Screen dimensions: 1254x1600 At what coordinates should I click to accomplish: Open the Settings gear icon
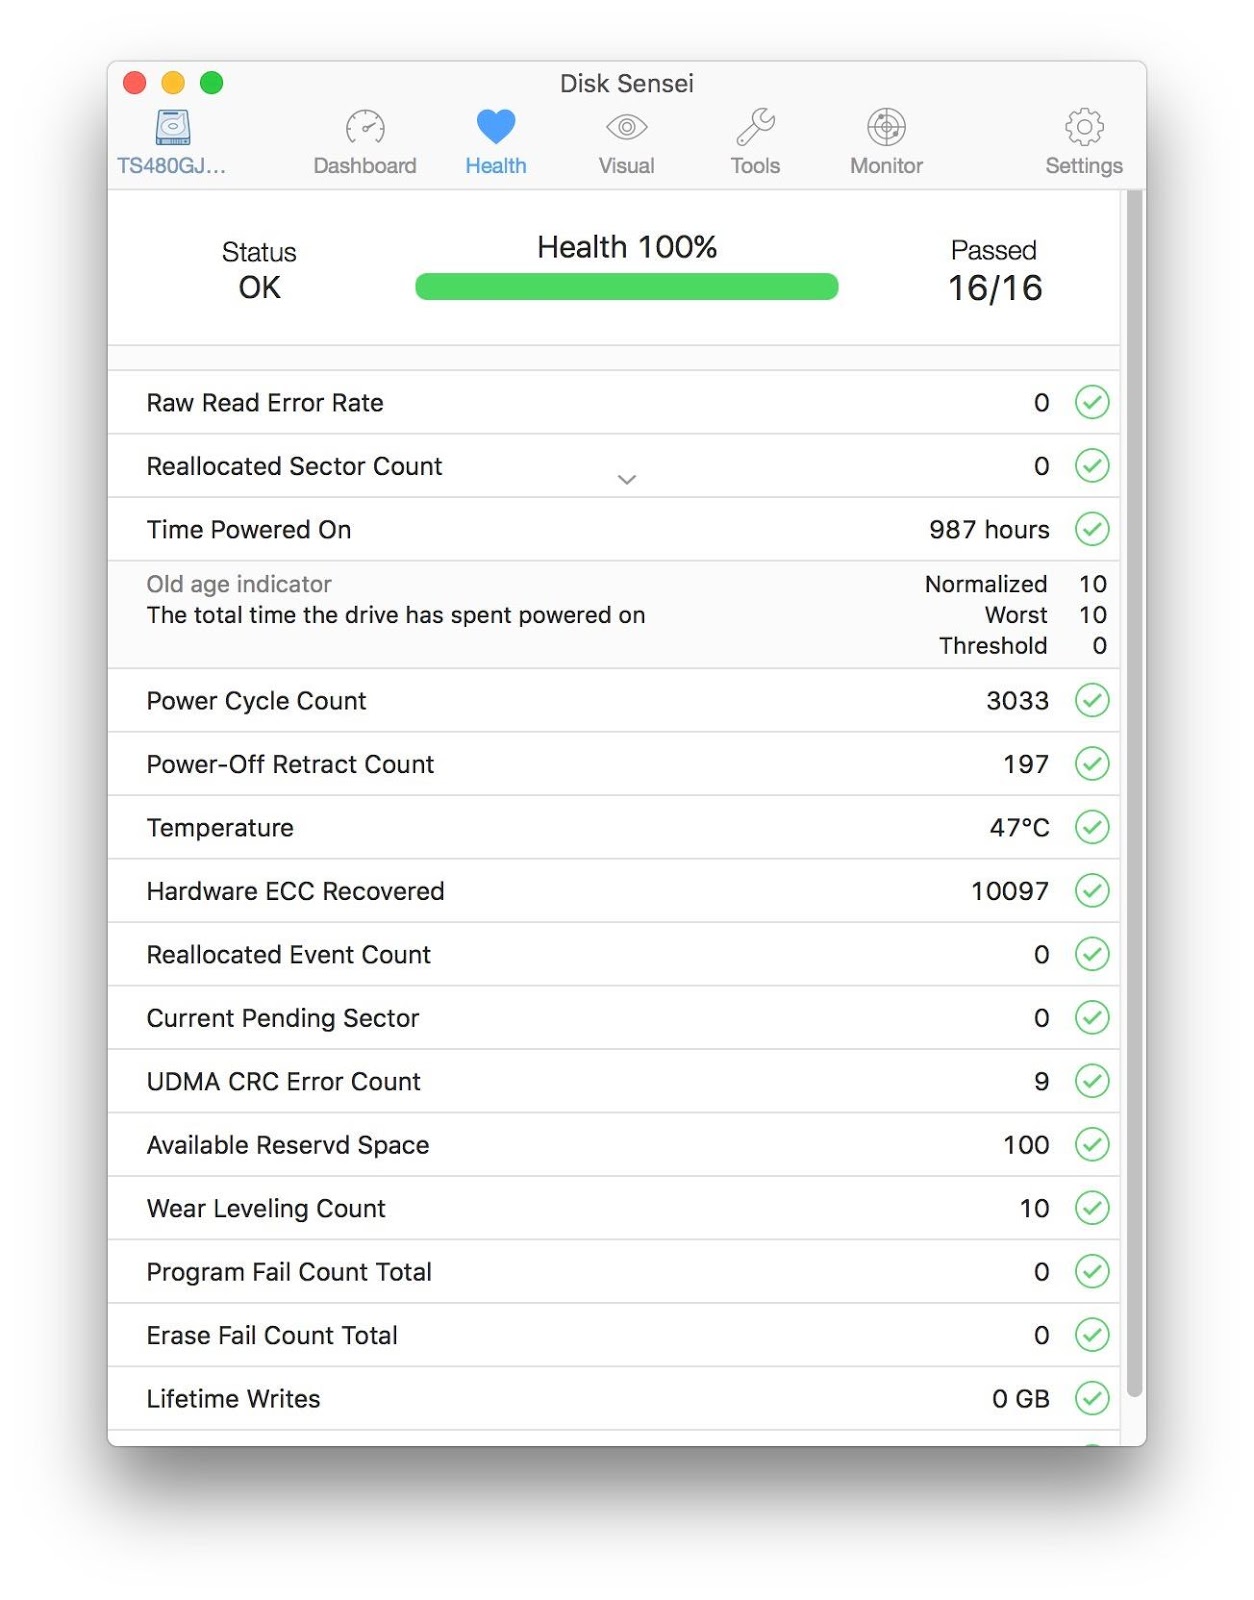(1084, 127)
